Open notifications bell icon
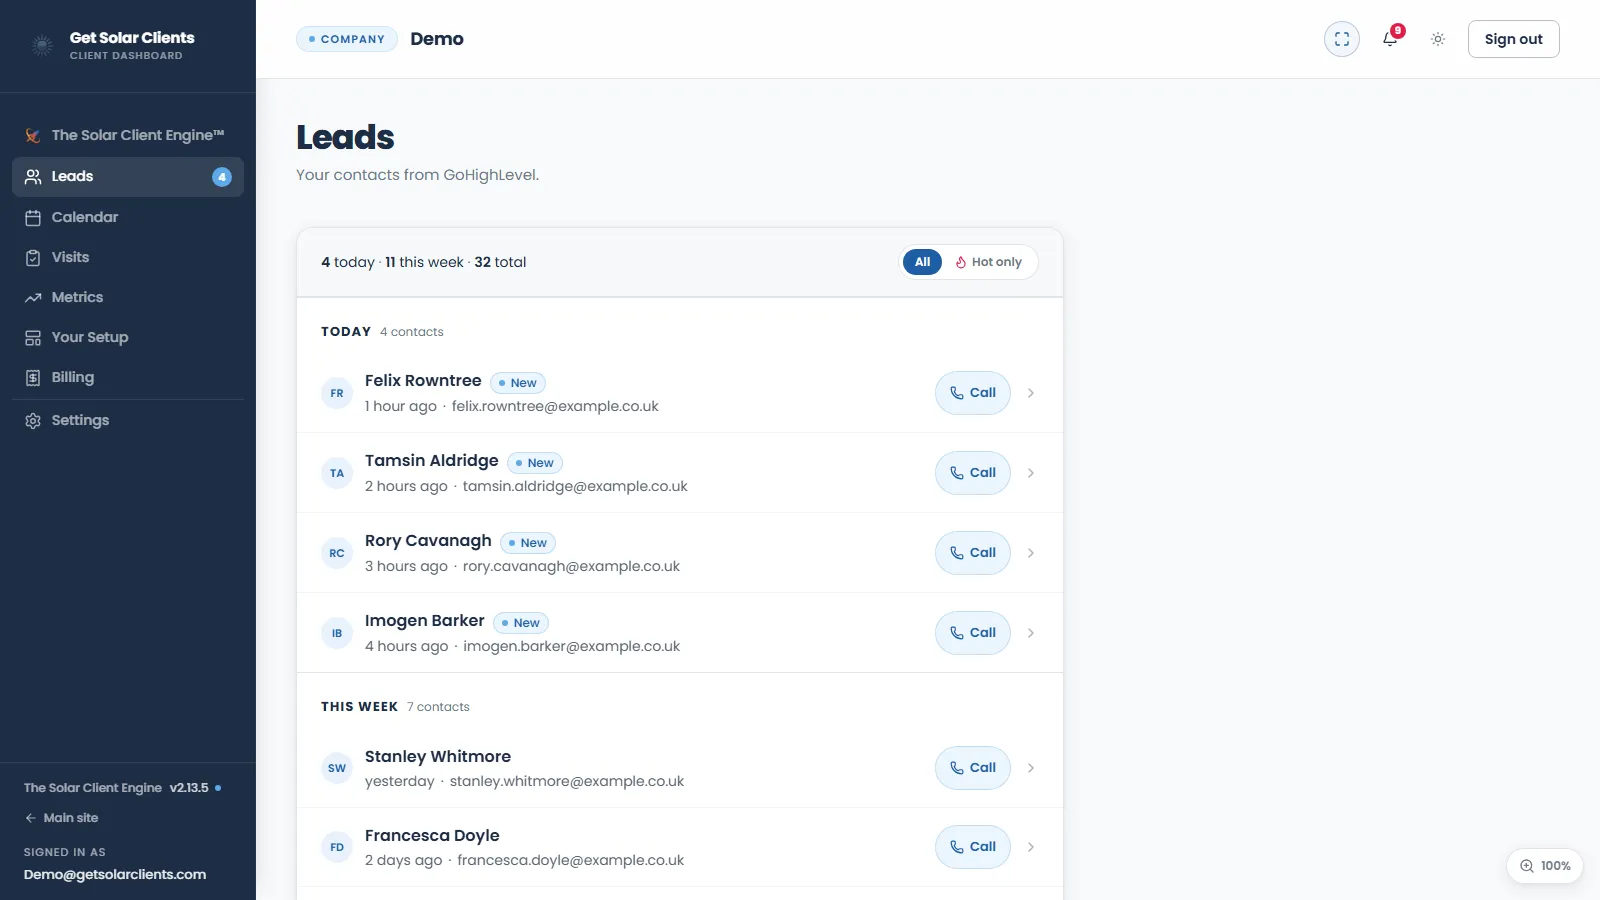Image resolution: width=1600 pixels, height=900 pixels. [x=1390, y=39]
